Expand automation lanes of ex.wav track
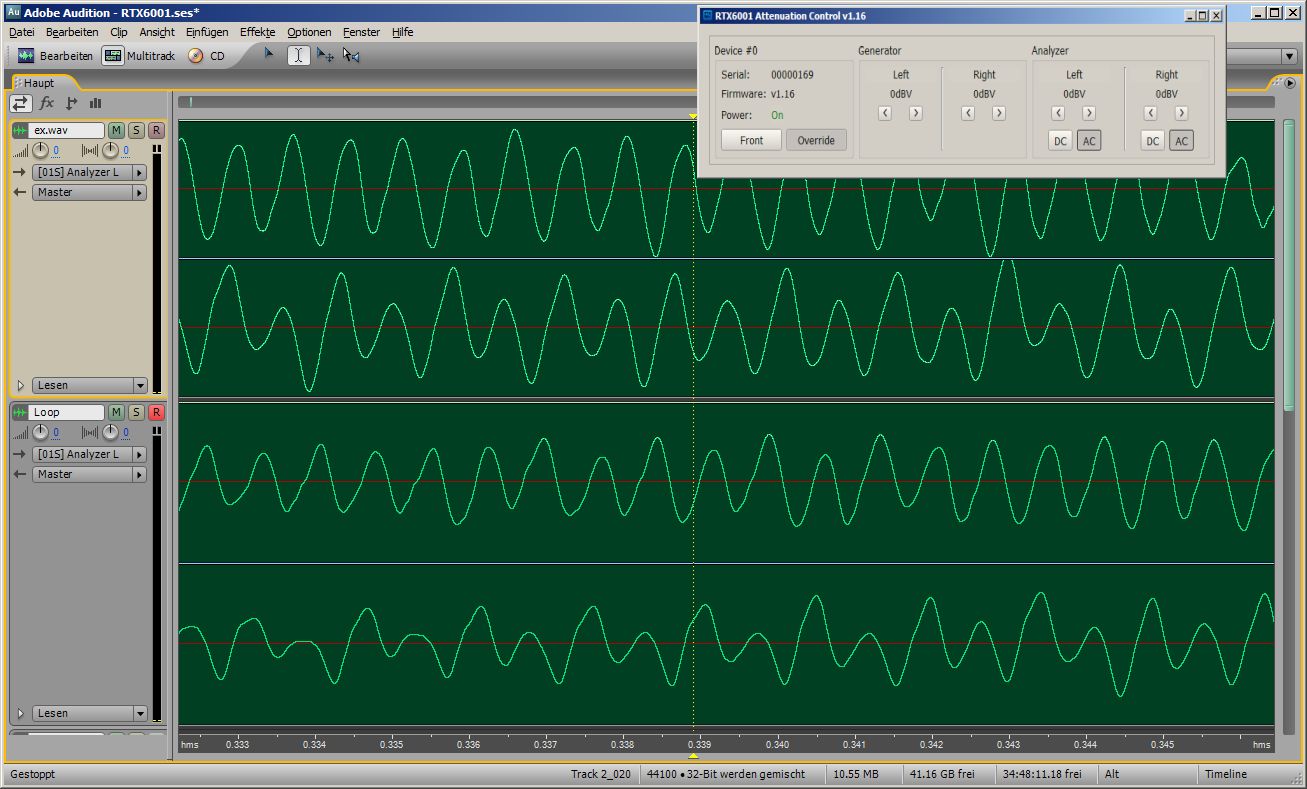Screen dimensions: 1307x789 tap(20, 385)
